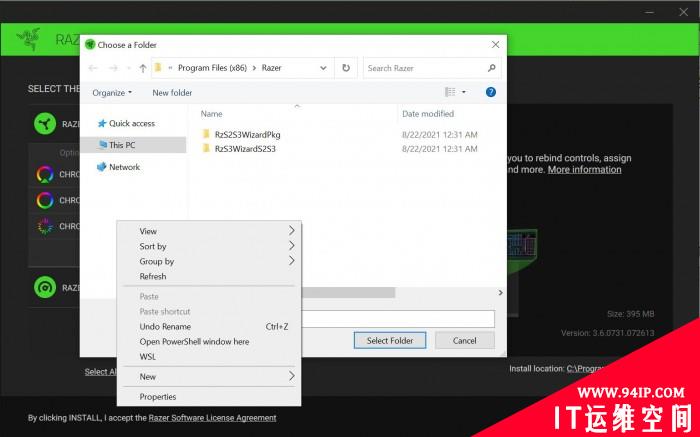Select the RzS3WizardS2S3 folder name
This screenshot has width=700, height=437.
click(x=245, y=149)
